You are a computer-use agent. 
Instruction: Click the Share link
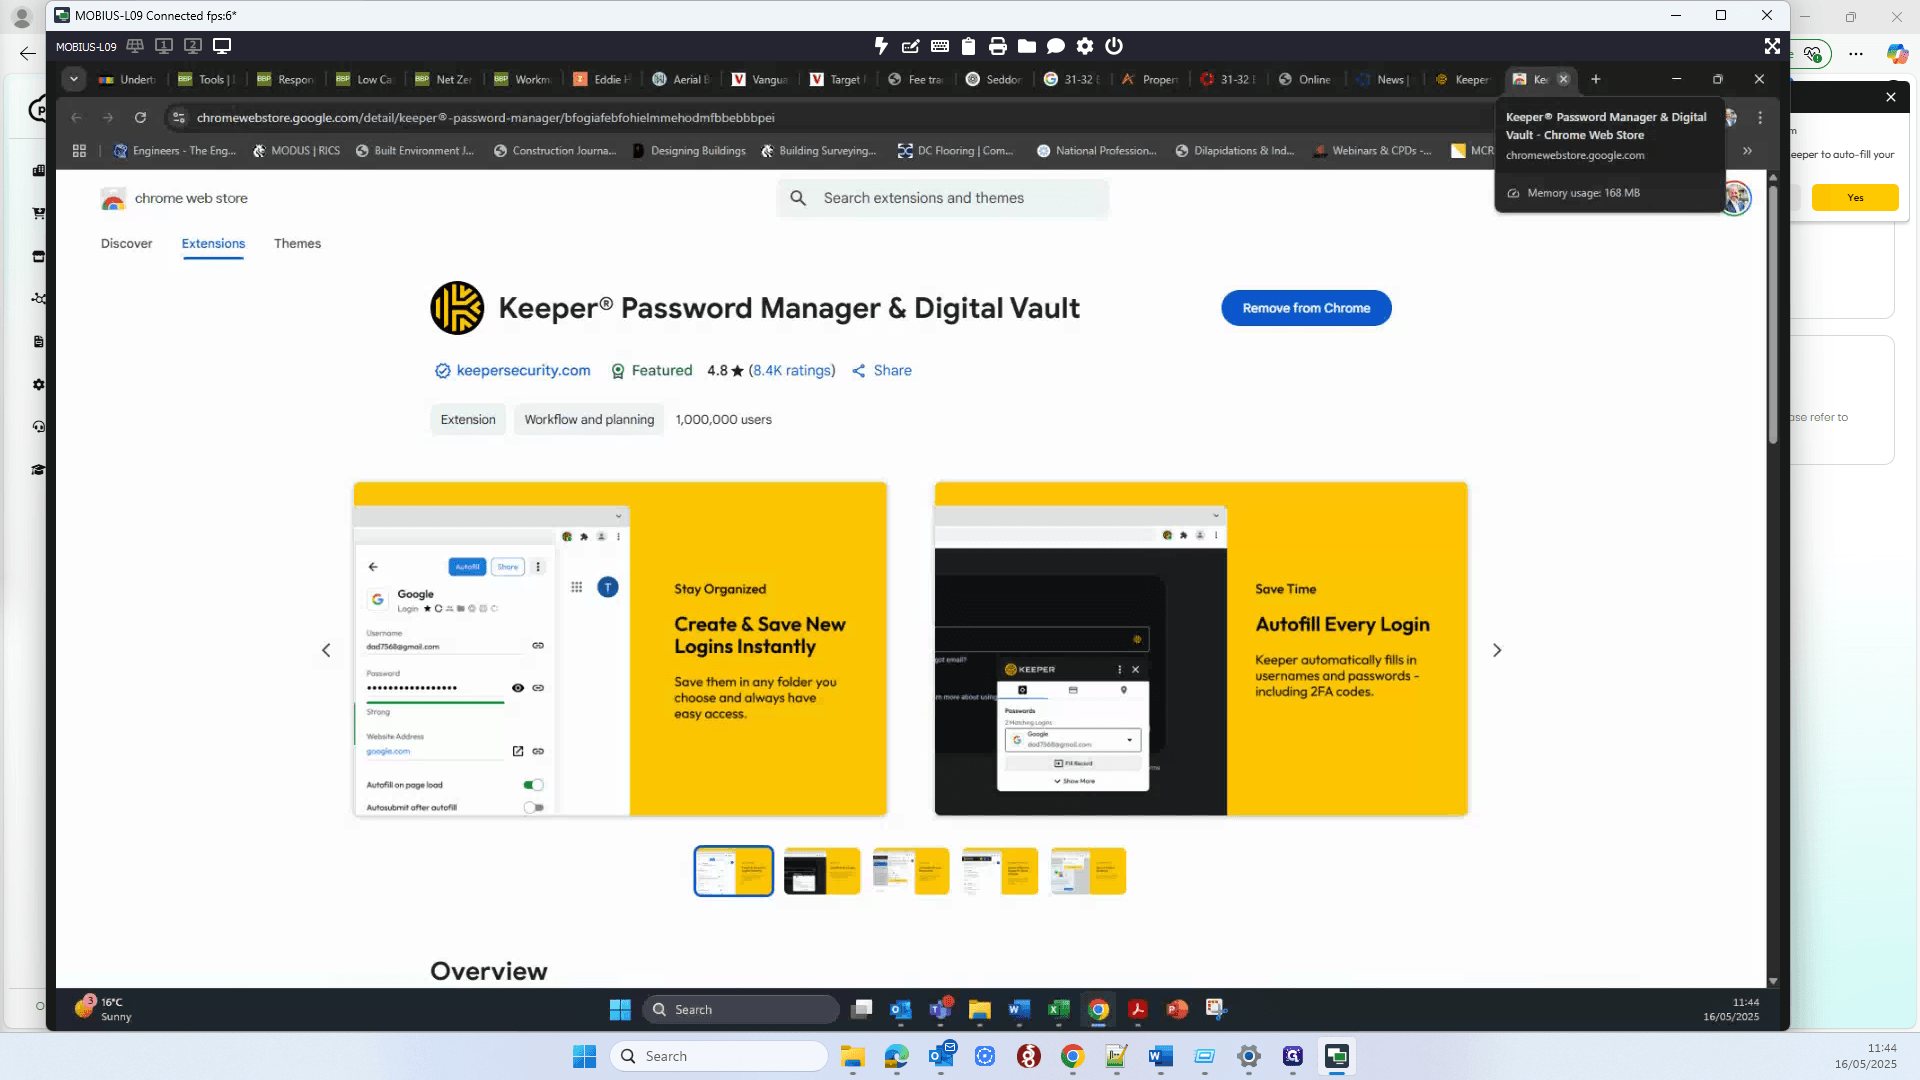pos(882,371)
